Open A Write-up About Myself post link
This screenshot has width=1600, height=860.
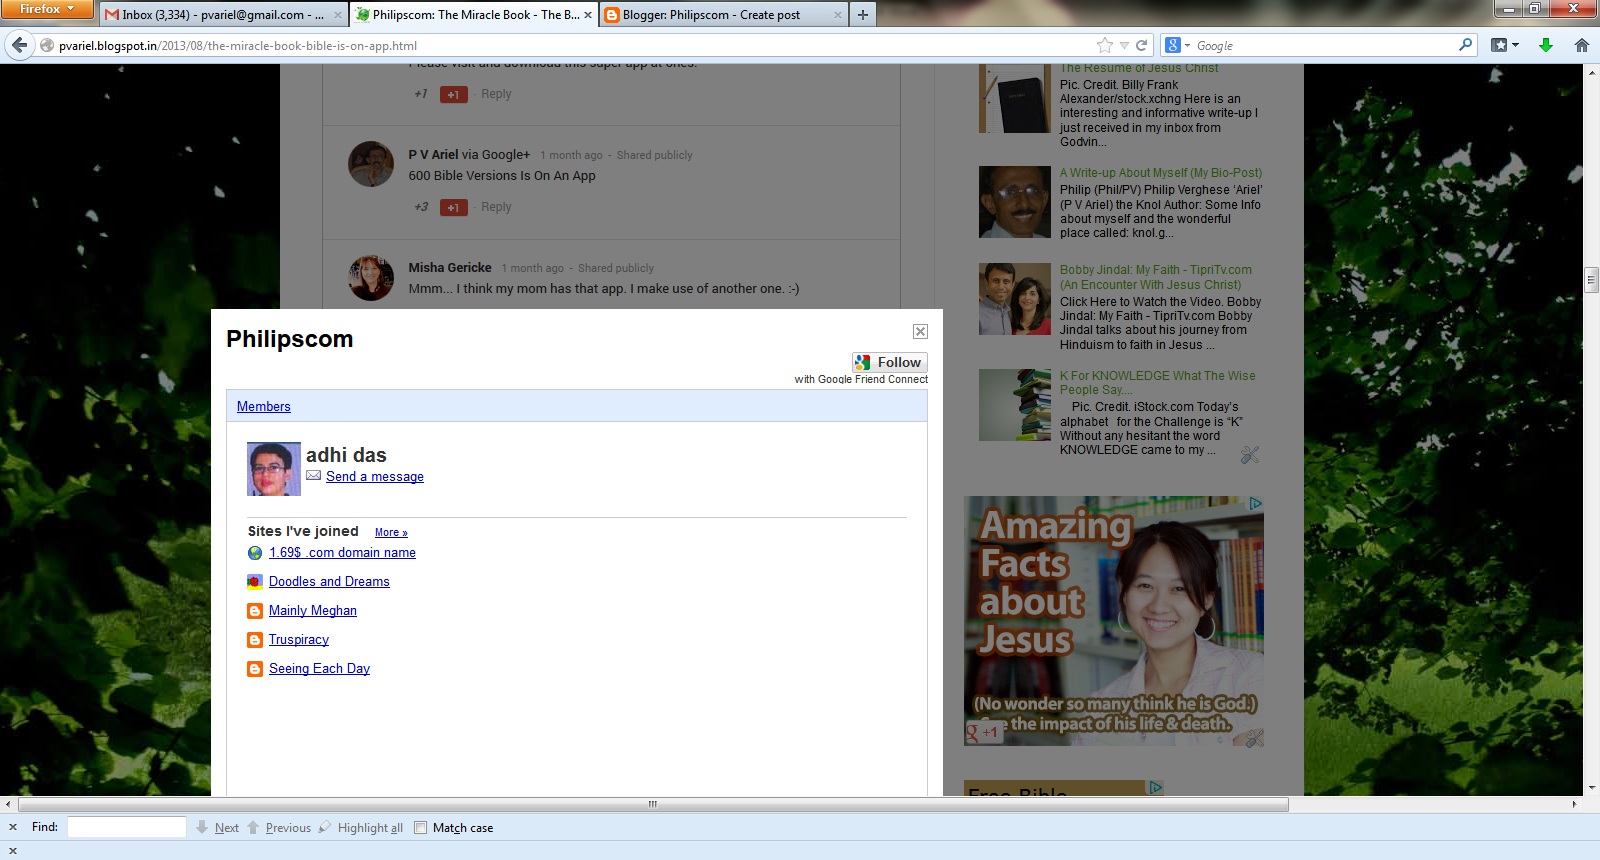[x=1161, y=173]
